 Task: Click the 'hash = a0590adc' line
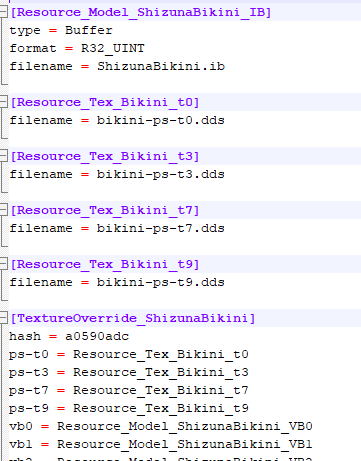tap(69, 336)
